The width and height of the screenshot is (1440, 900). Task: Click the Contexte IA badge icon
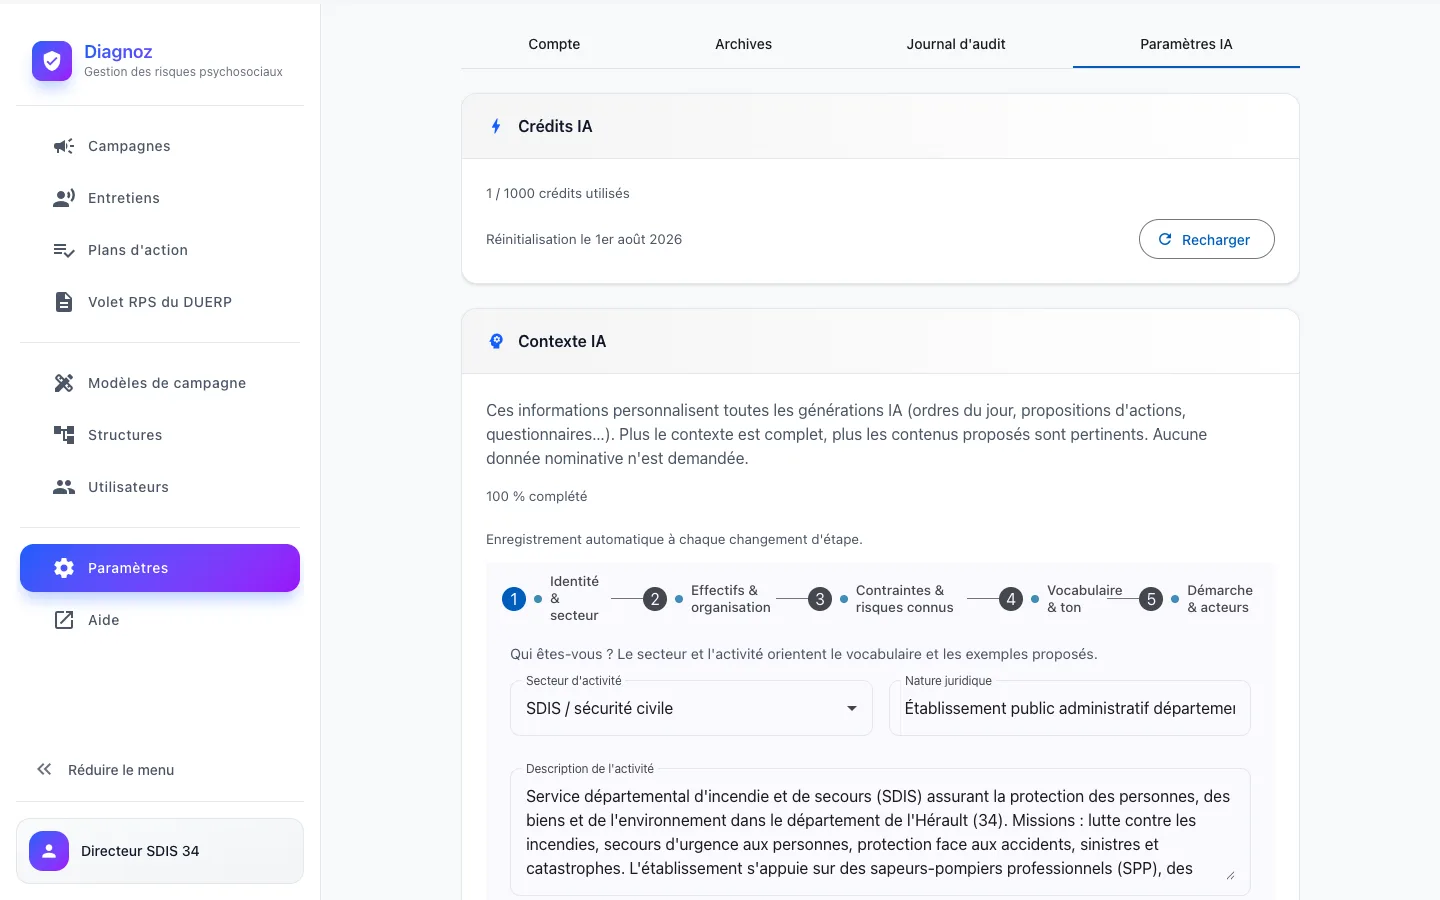(x=496, y=341)
